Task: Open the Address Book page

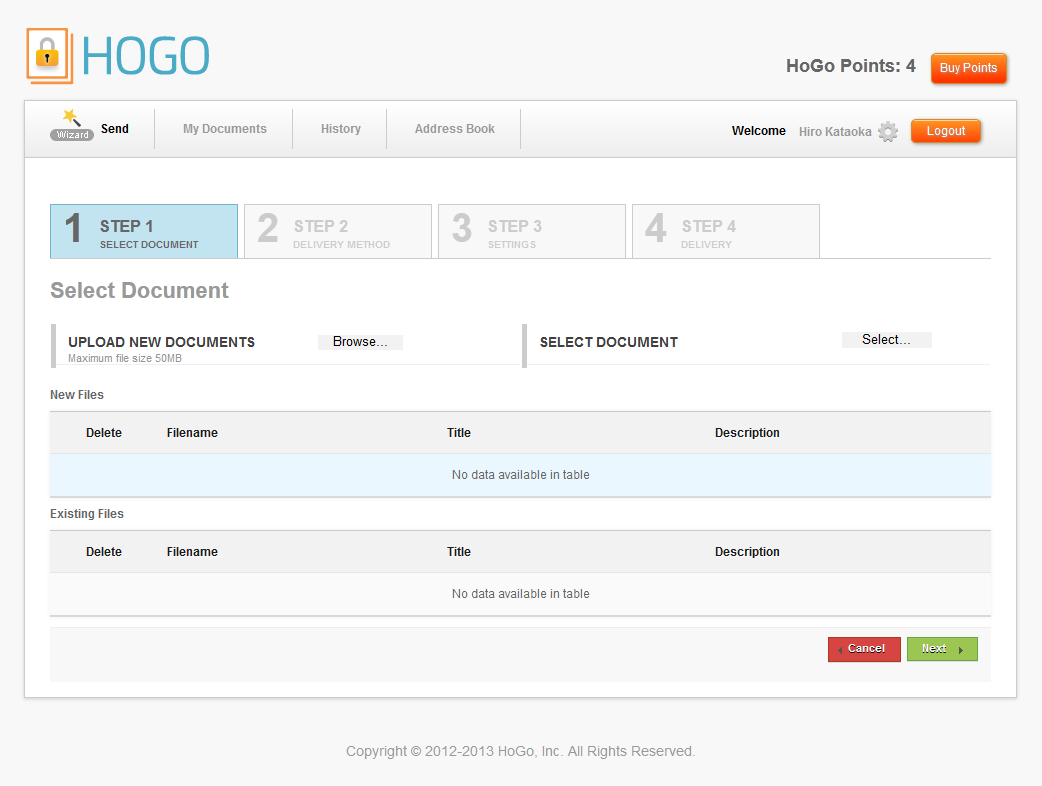Action: click(x=454, y=129)
